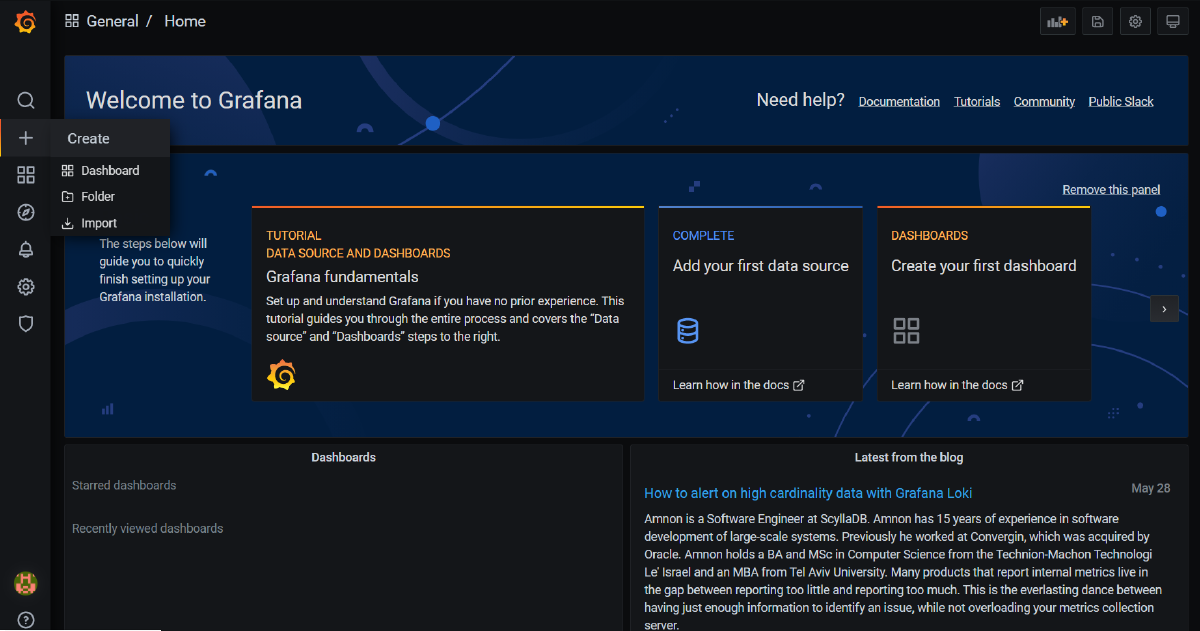Viewport: 1200px width, 631px height.
Task: Click the Add panel icon in top bar
Action: [1058, 21]
